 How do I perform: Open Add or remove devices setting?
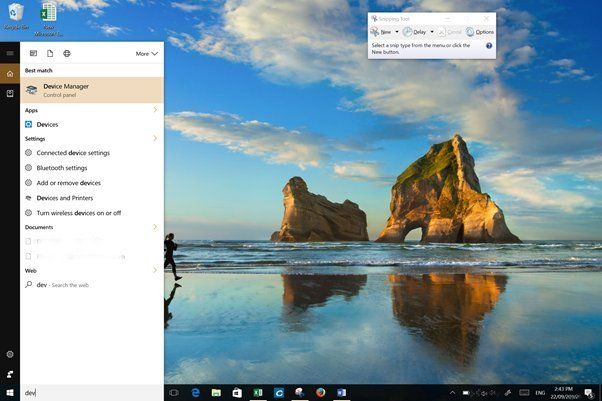(x=92, y=183)
